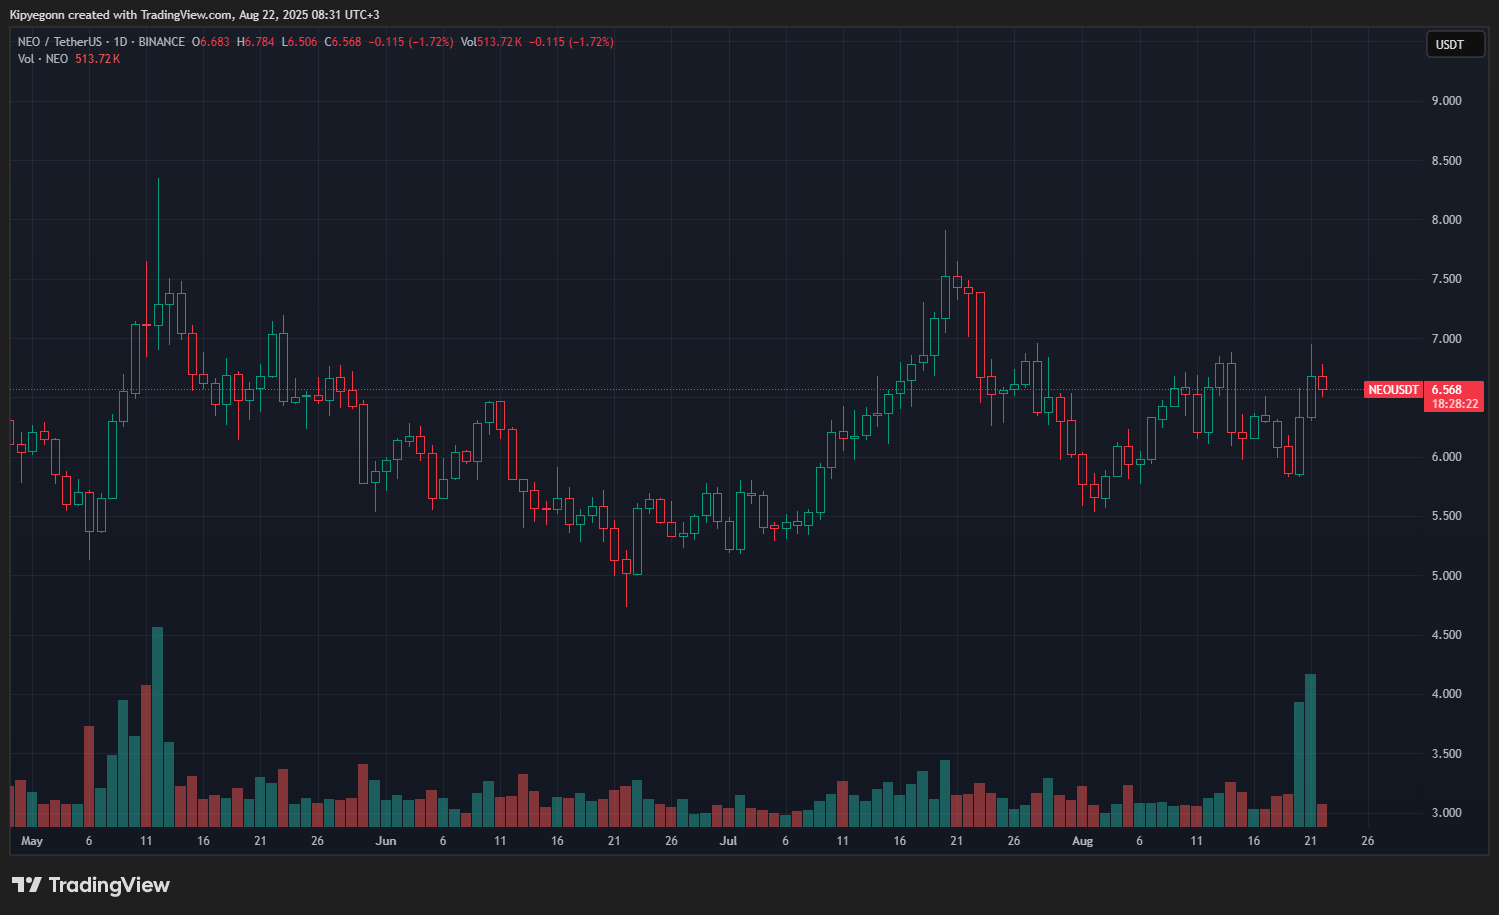Screen dimensions: 1499x915
Task: Select the tallest August volume bar
Action: [1310, 750]
